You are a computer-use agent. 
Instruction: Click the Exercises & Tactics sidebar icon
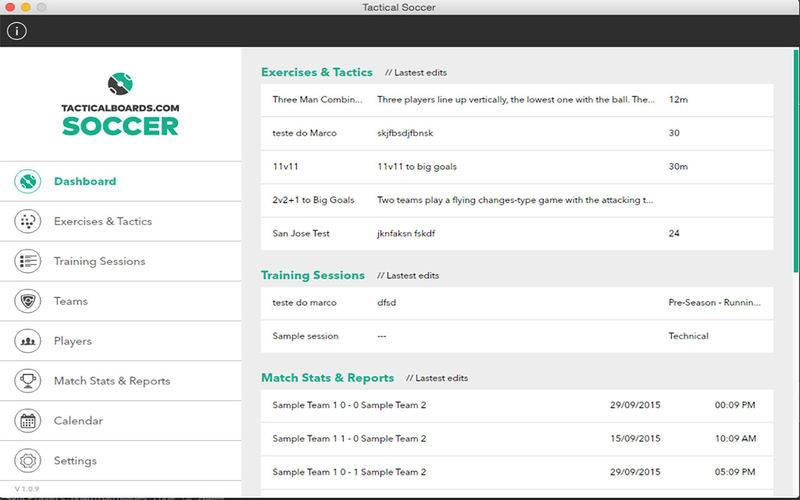tap(28, 222)
